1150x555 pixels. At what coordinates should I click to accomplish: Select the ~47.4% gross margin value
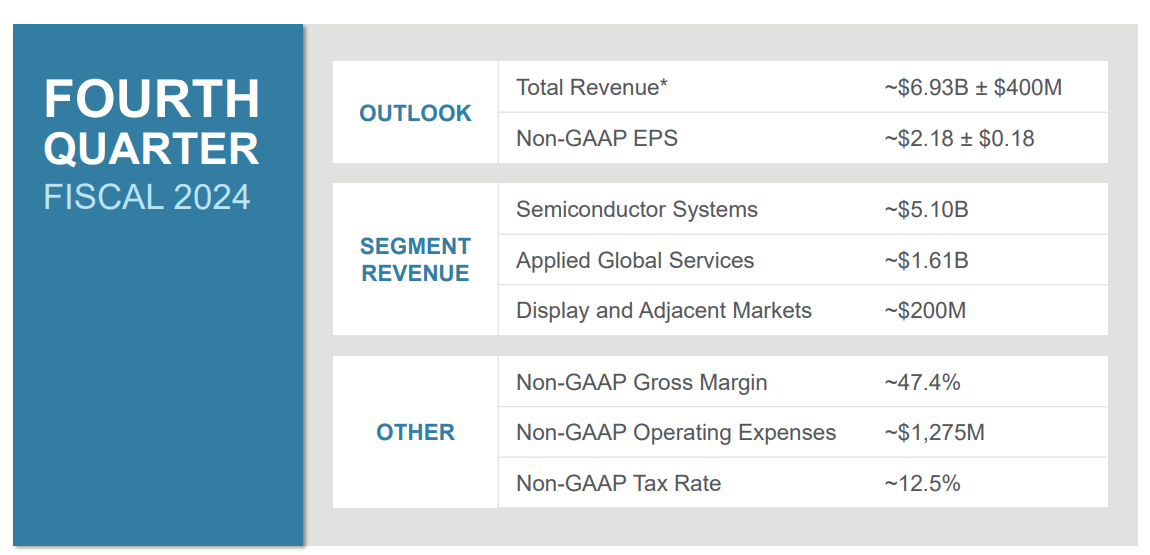pos(922,382)
